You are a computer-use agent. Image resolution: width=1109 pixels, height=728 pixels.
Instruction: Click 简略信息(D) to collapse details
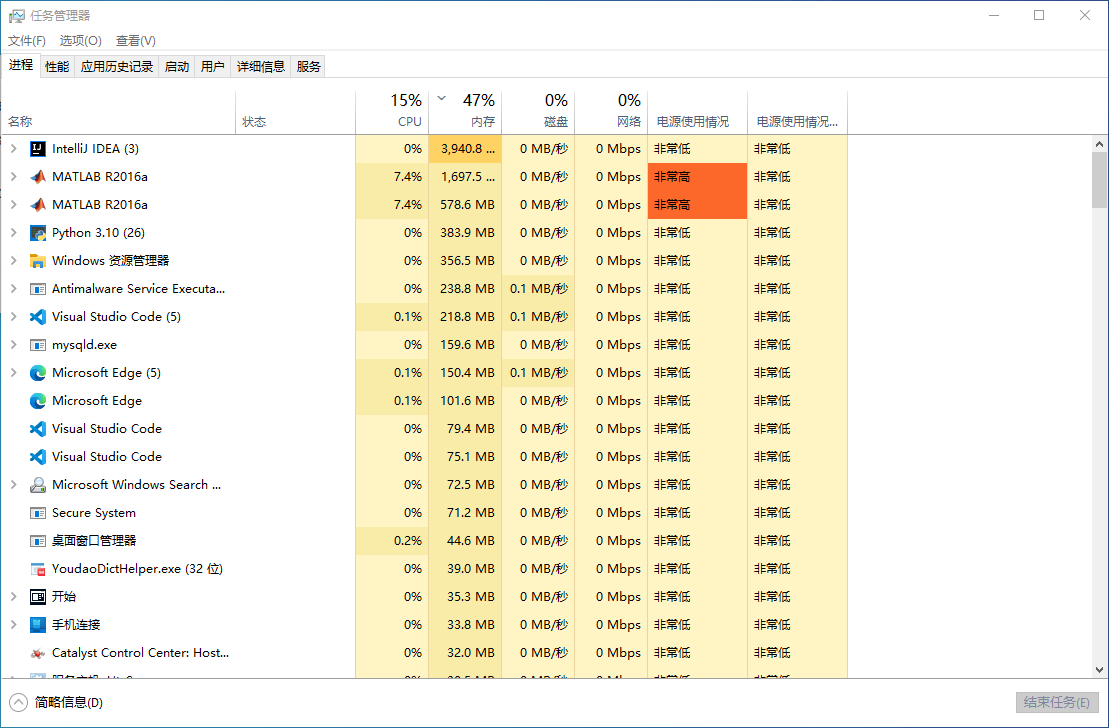57,703
